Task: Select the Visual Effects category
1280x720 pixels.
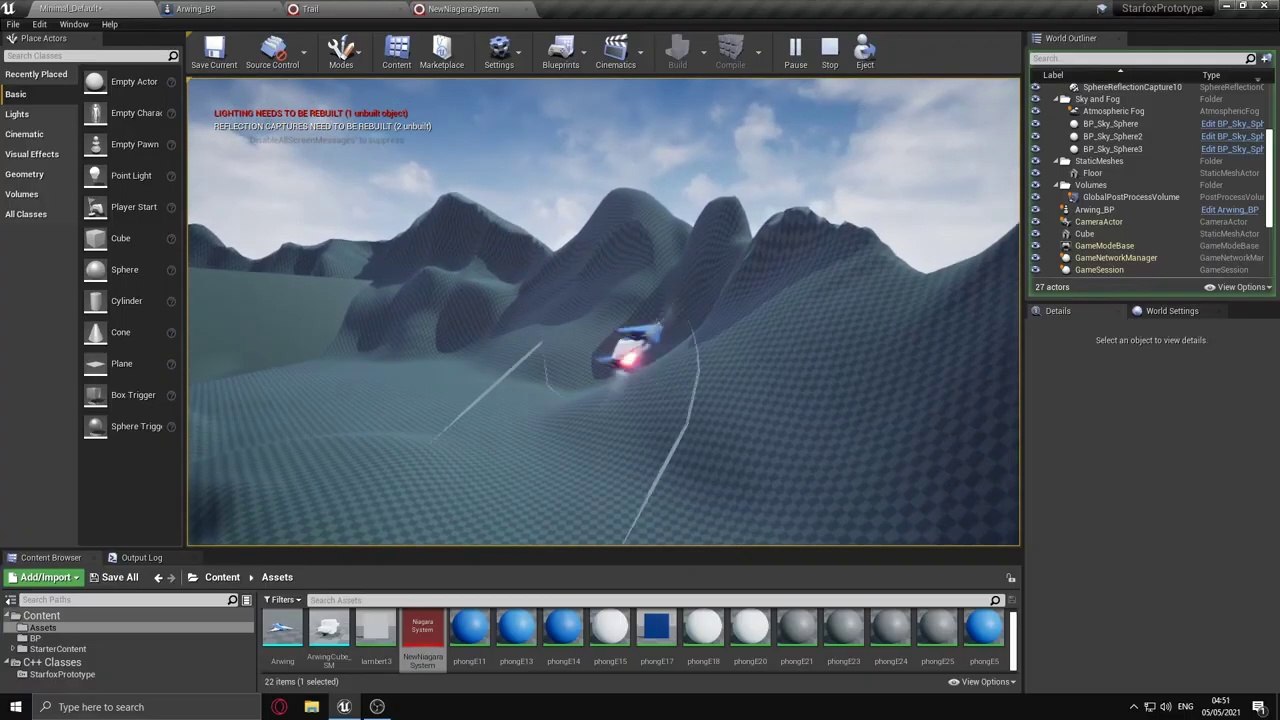Action: (32, 154)
